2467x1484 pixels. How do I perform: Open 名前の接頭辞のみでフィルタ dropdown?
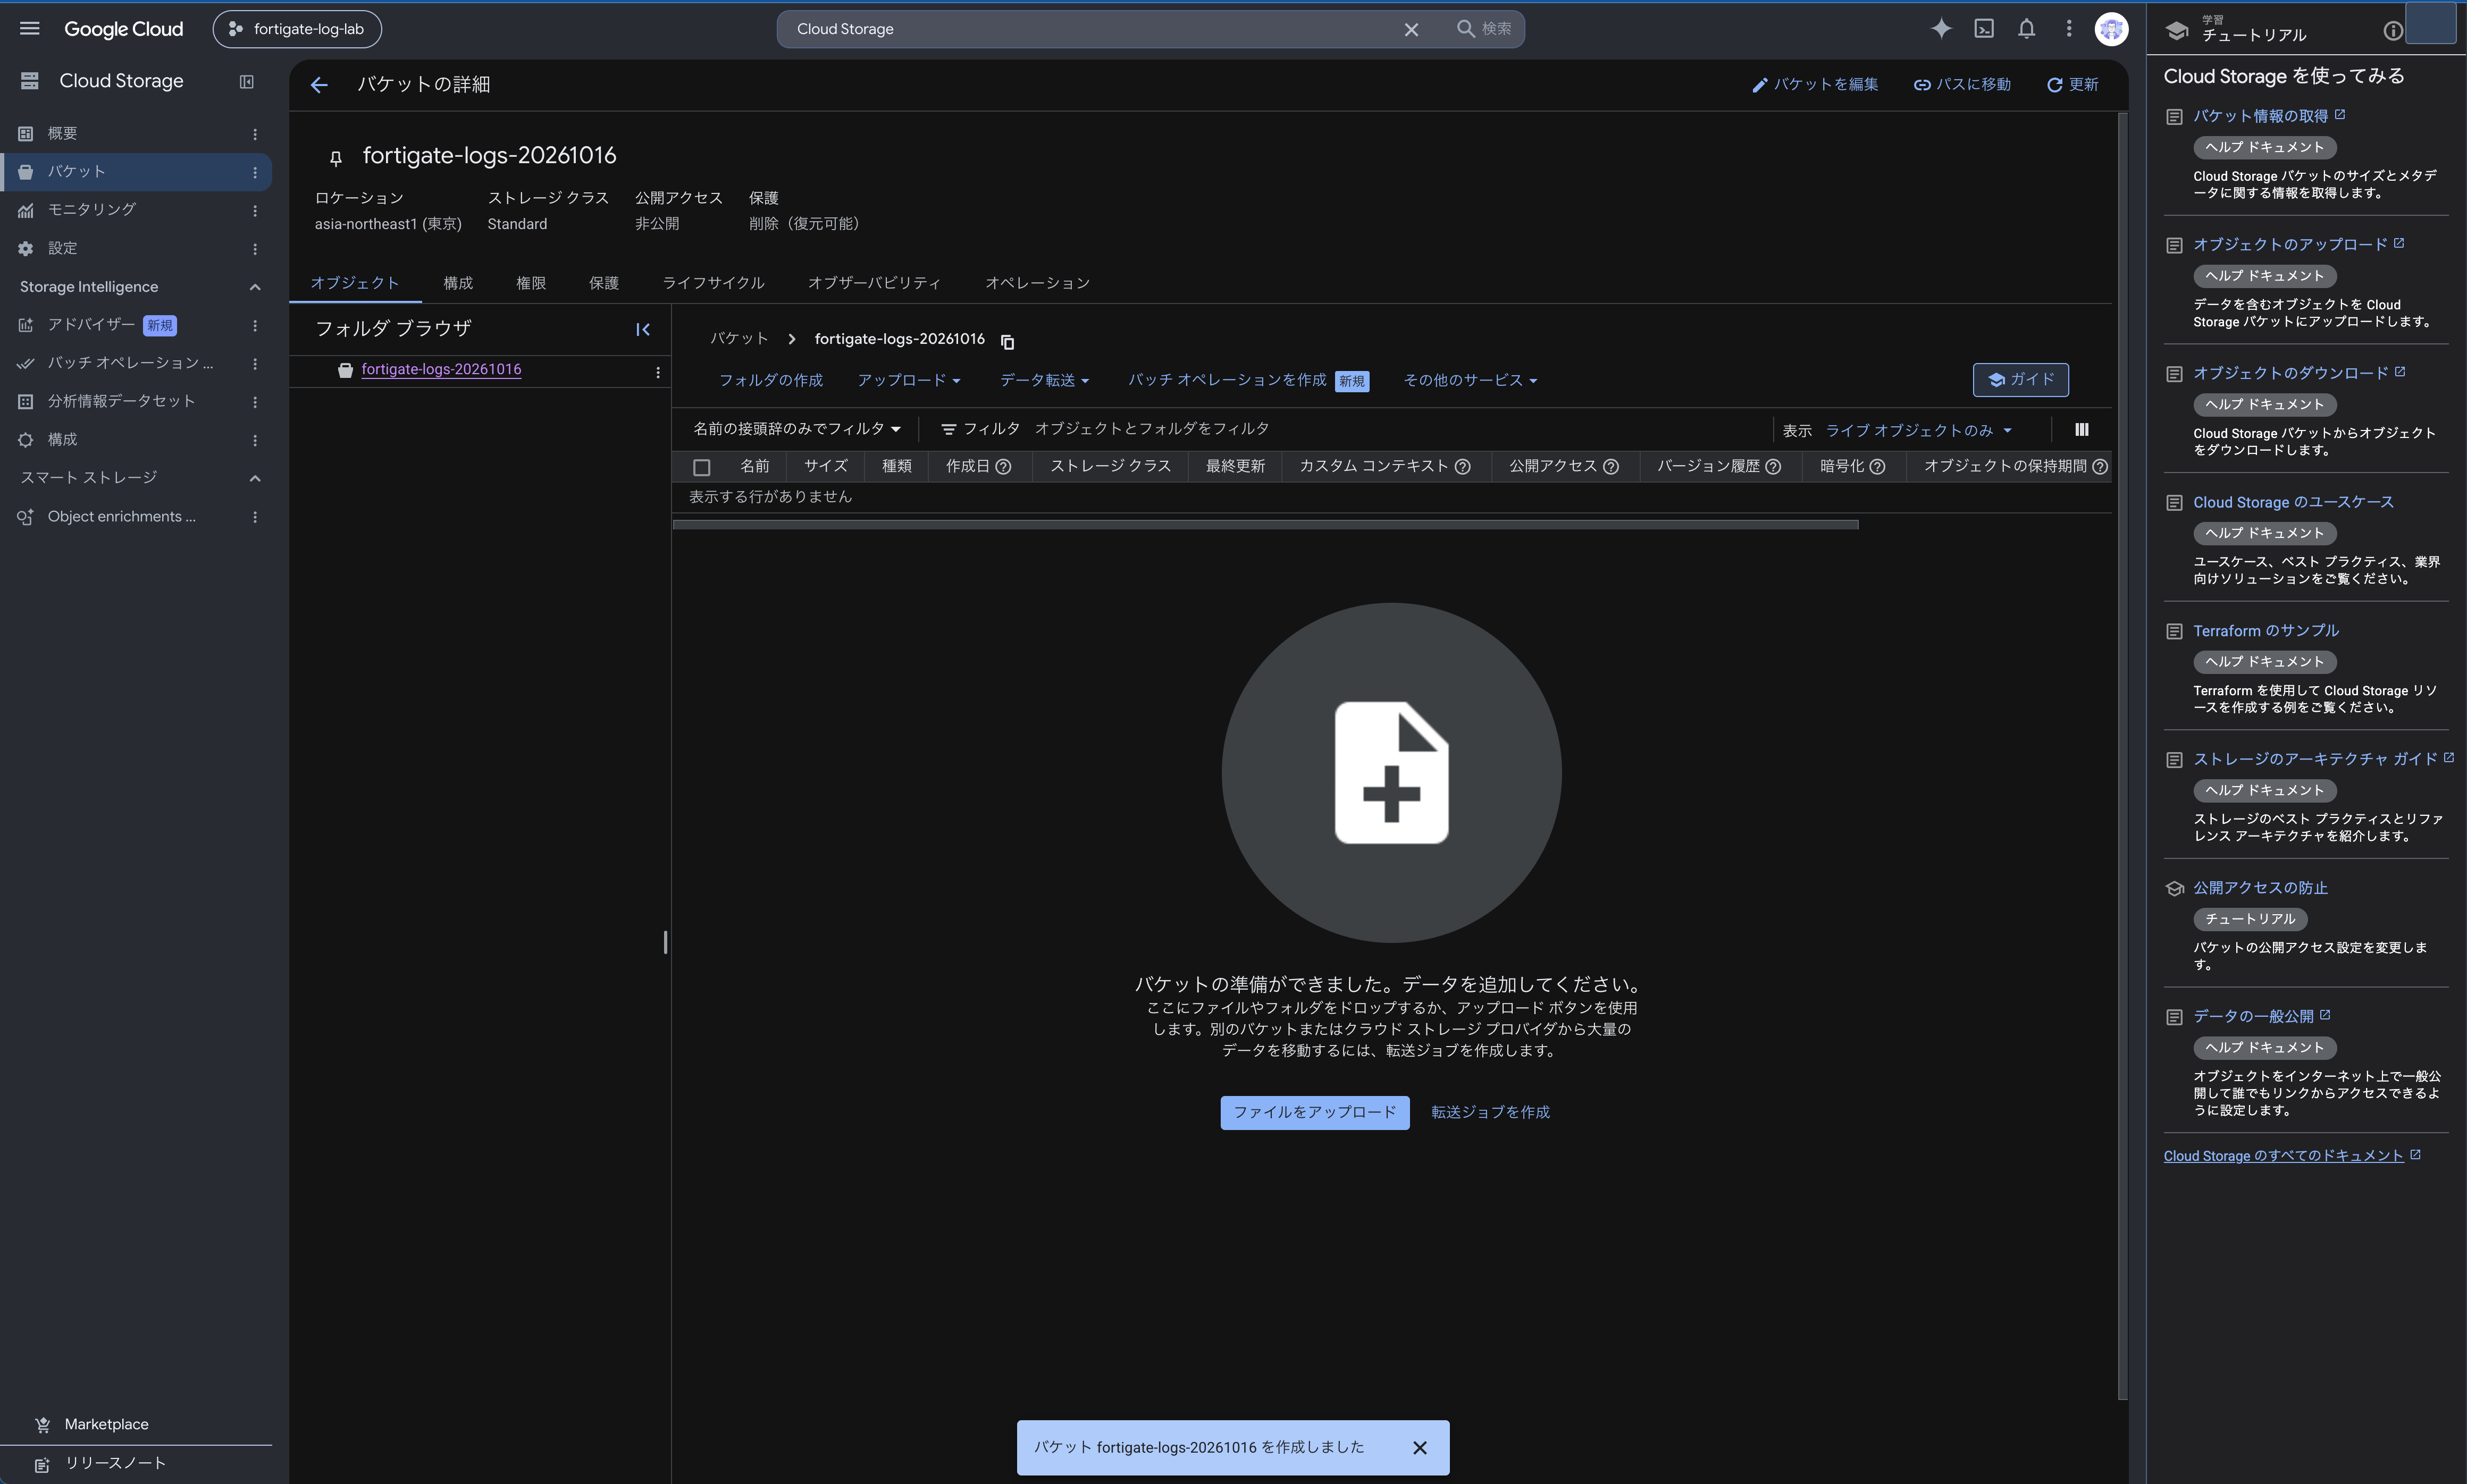pyautogui.click(x=797, y=429)
